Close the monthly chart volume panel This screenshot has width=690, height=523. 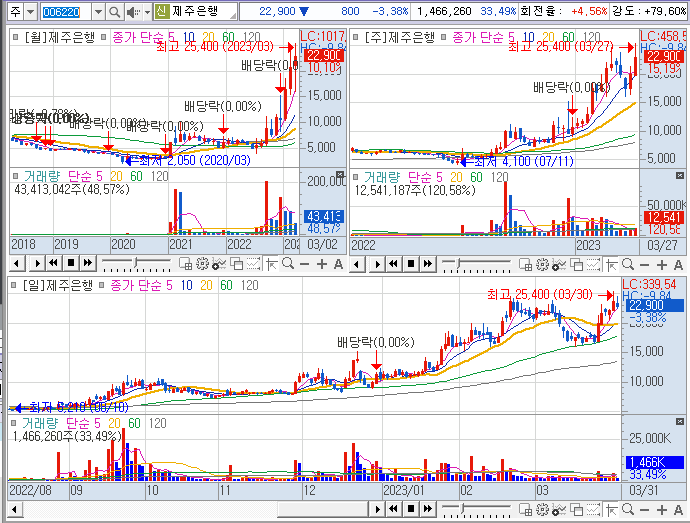(340, 175)
